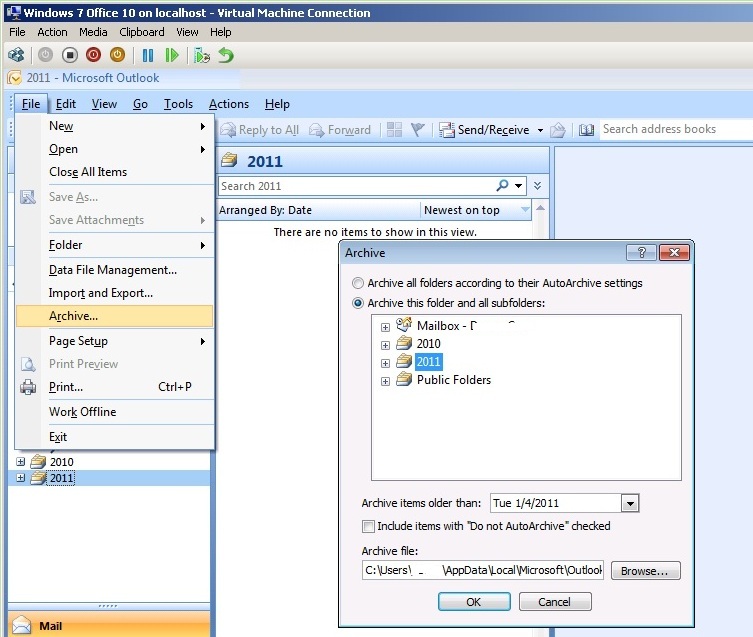Expand the query builder chevron
Screen dimensions: 753x637
(537, 185)
